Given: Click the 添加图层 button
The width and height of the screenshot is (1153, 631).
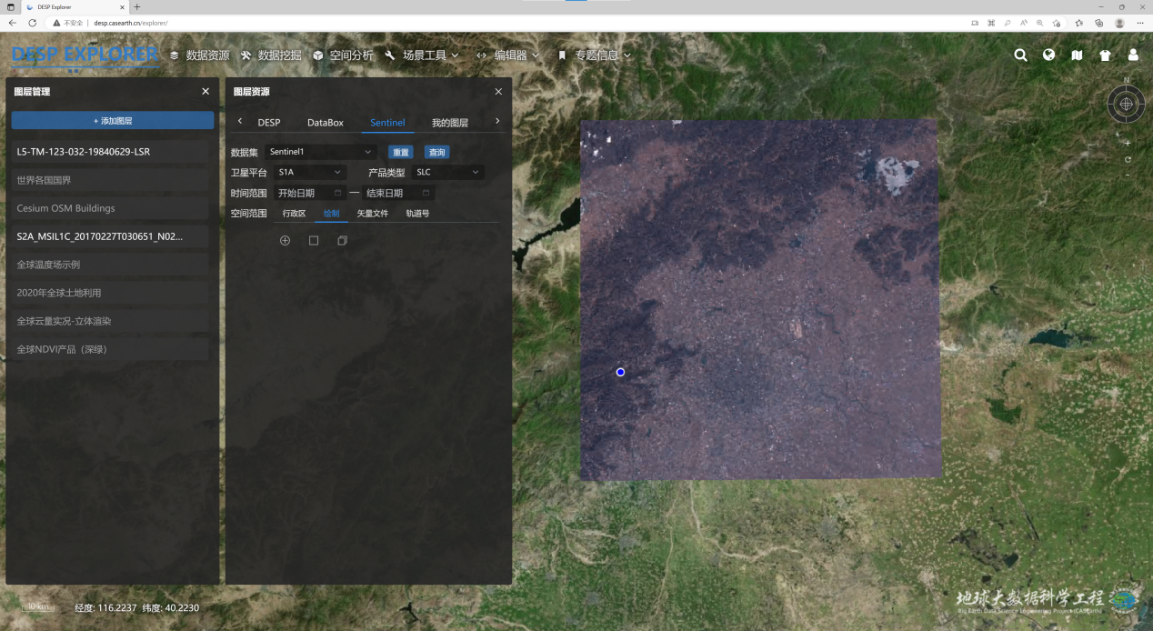Looking at the screenshot, I should click(x=113, y=121).
